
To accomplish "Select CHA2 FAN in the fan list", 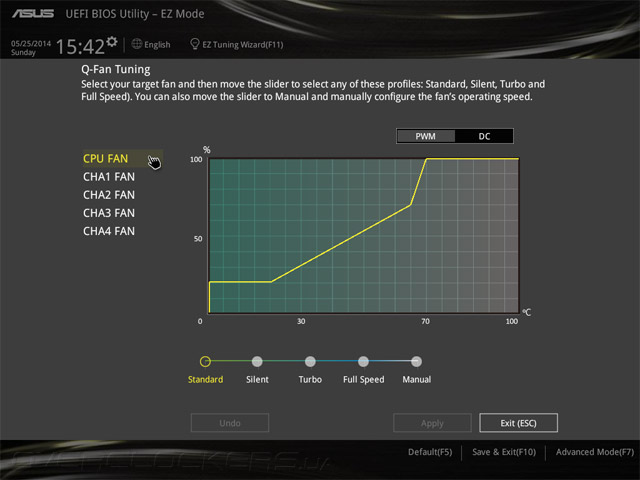I will click(109, 195).
